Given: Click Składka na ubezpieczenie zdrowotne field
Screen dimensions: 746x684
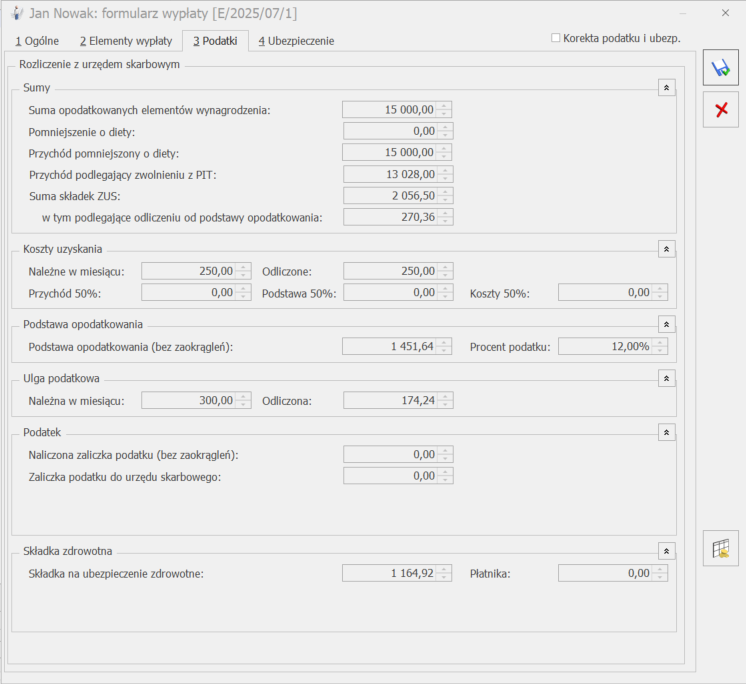Looking at the screenshot, I should coord(397,574).
